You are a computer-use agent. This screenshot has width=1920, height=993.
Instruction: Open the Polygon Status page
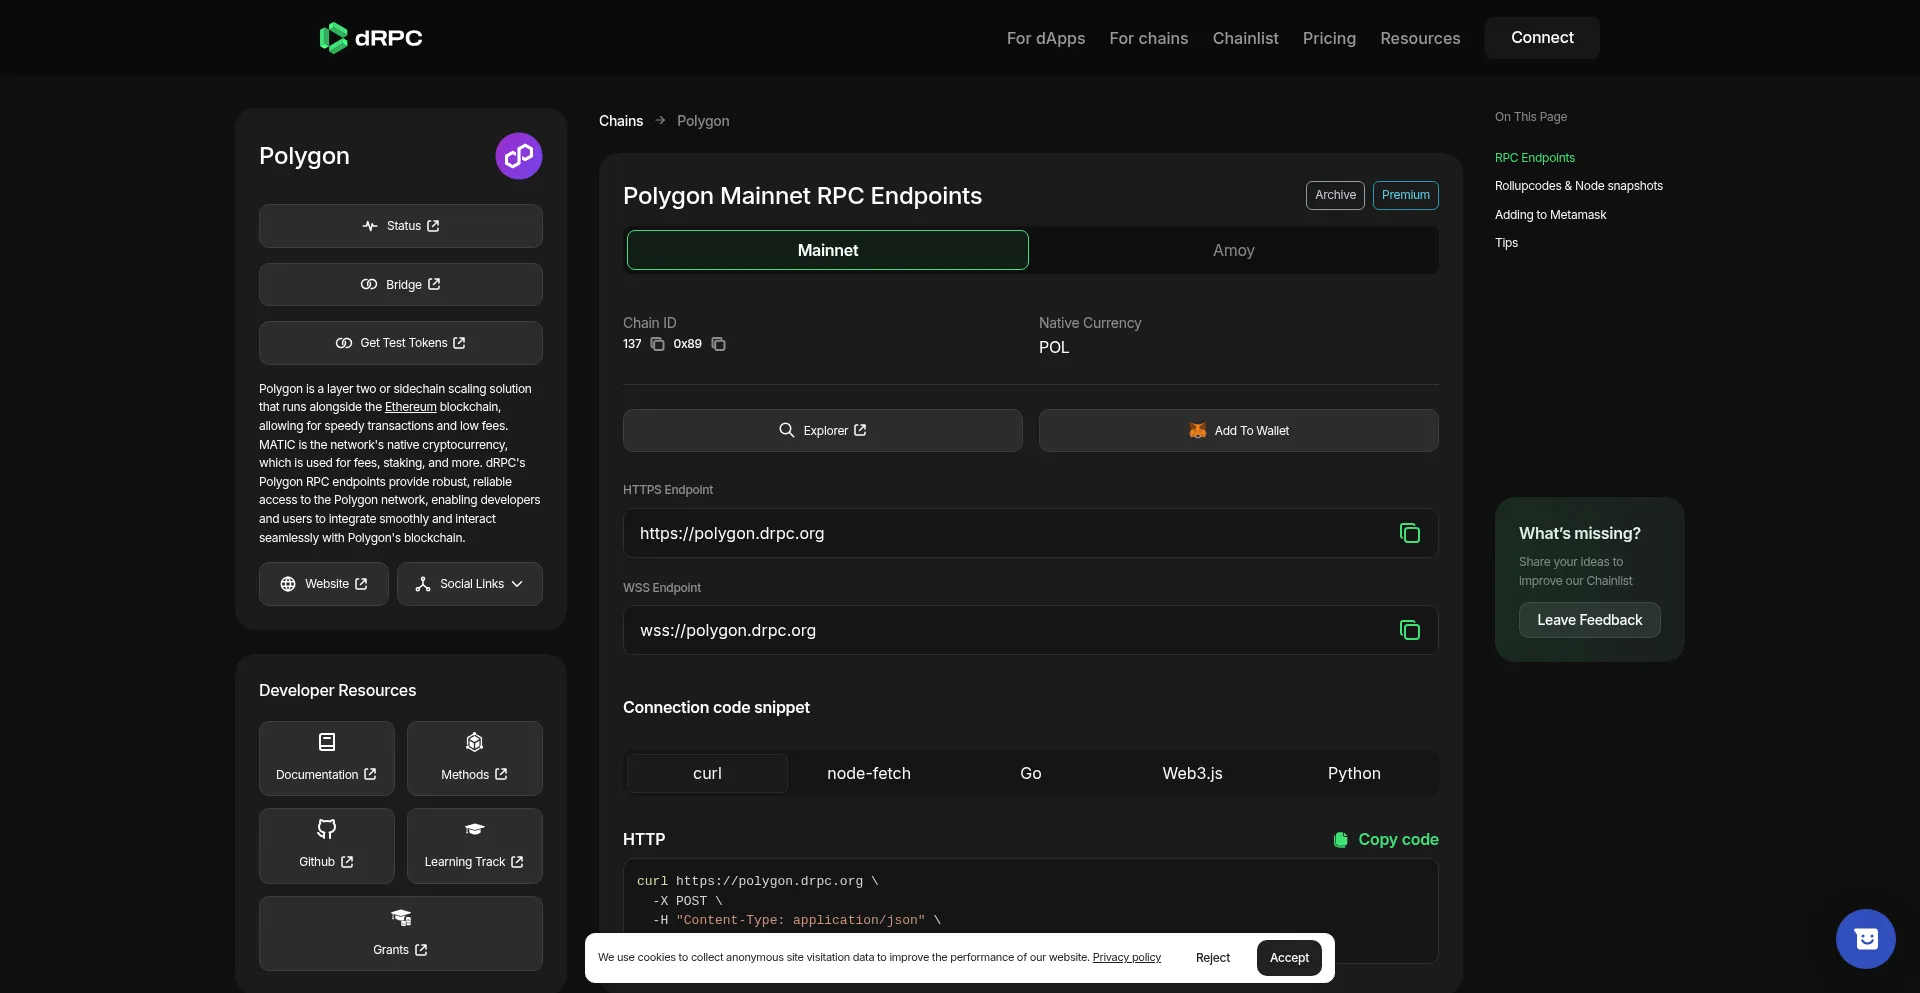click(x=401, y=226)
